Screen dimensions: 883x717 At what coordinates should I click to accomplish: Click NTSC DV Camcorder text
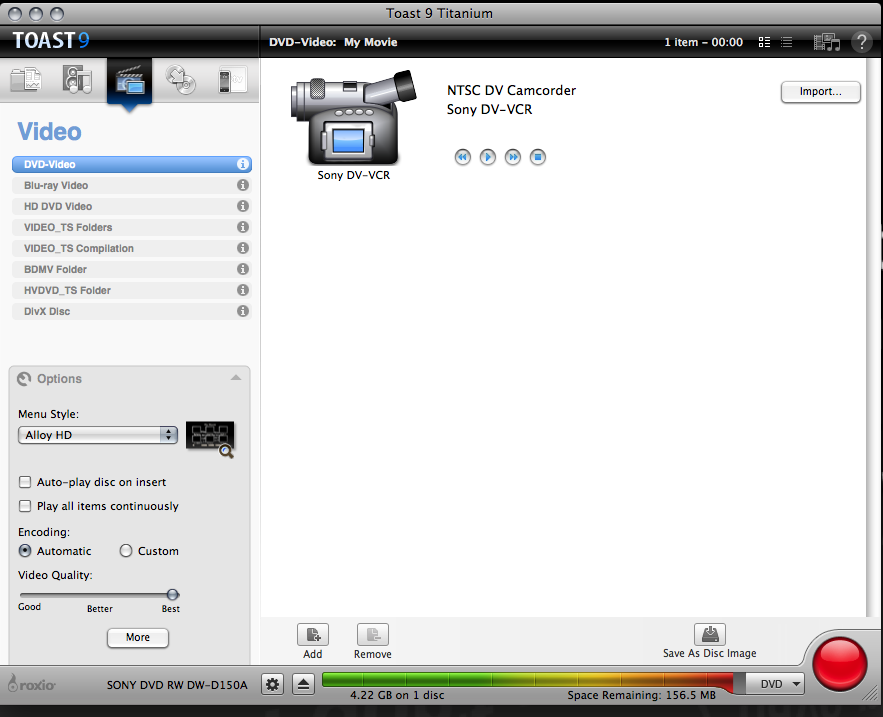(x=511, y=91)
